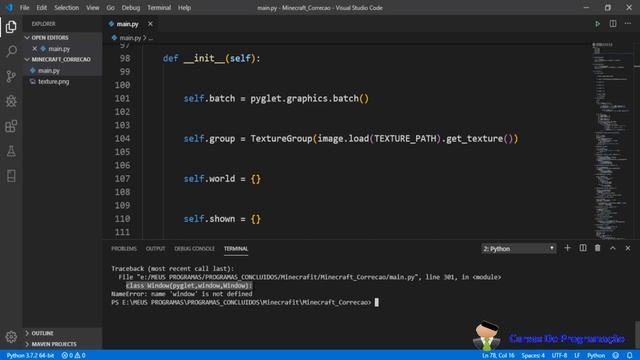Open the Selection menu
Screen dimensions: 640x360
click(x=67, y=8)
